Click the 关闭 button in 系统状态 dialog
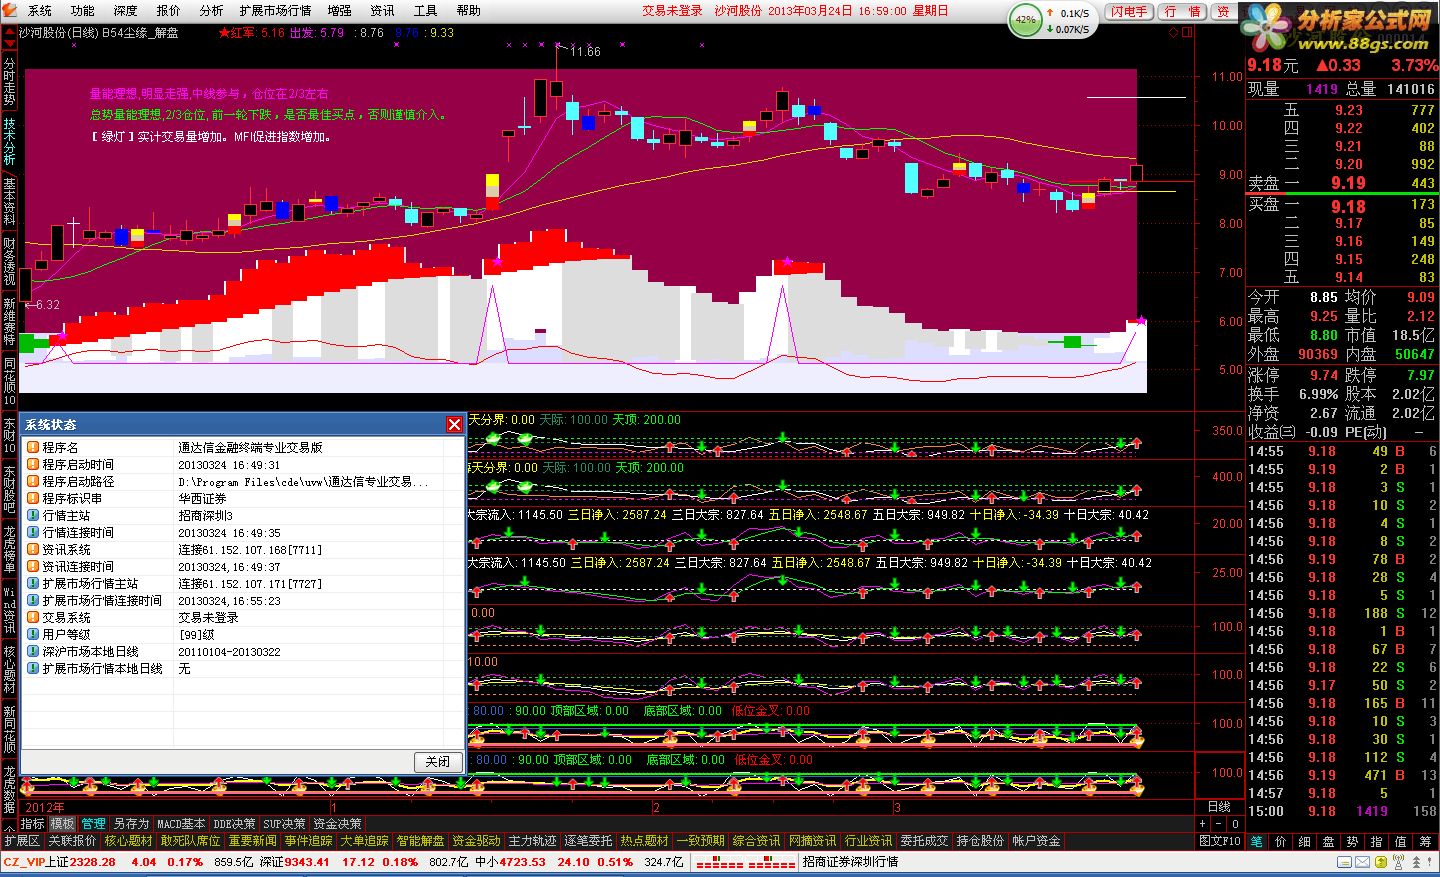 (438, 761)
